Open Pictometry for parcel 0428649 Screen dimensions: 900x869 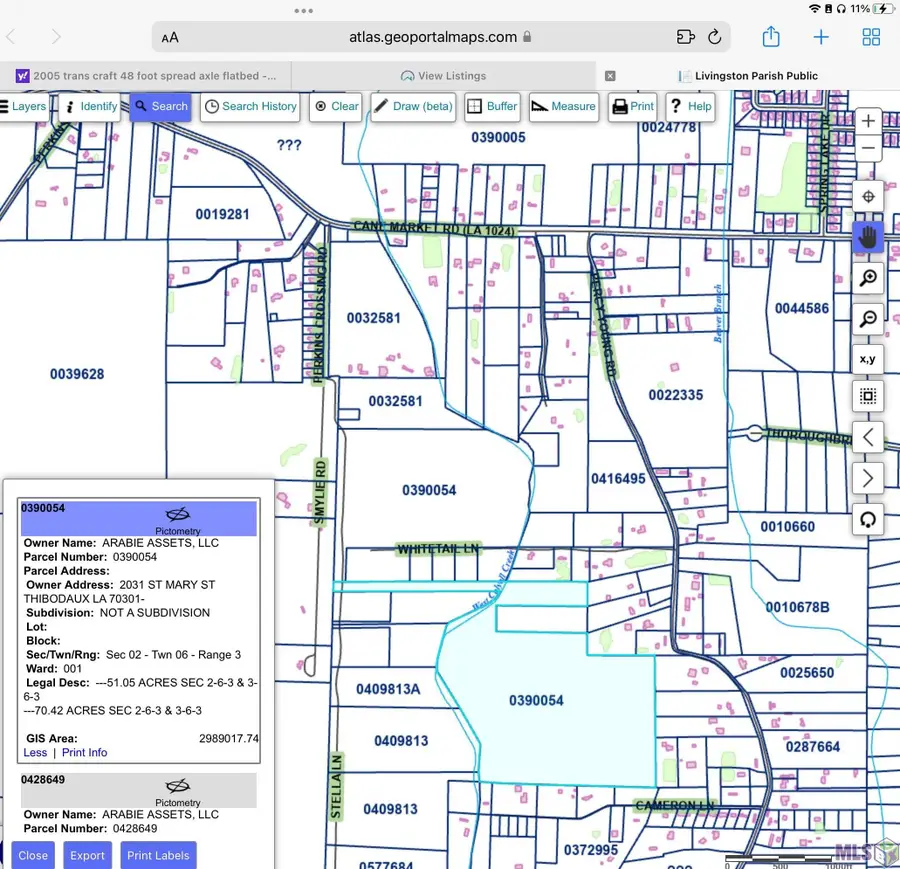(177, 791)
